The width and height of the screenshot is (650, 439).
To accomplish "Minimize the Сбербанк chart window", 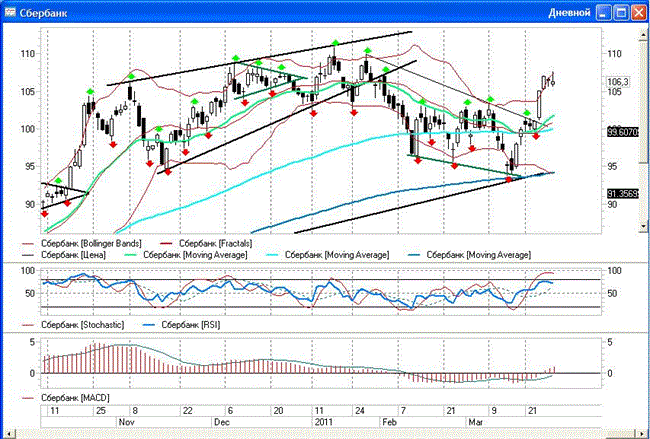I will (604, 13).
